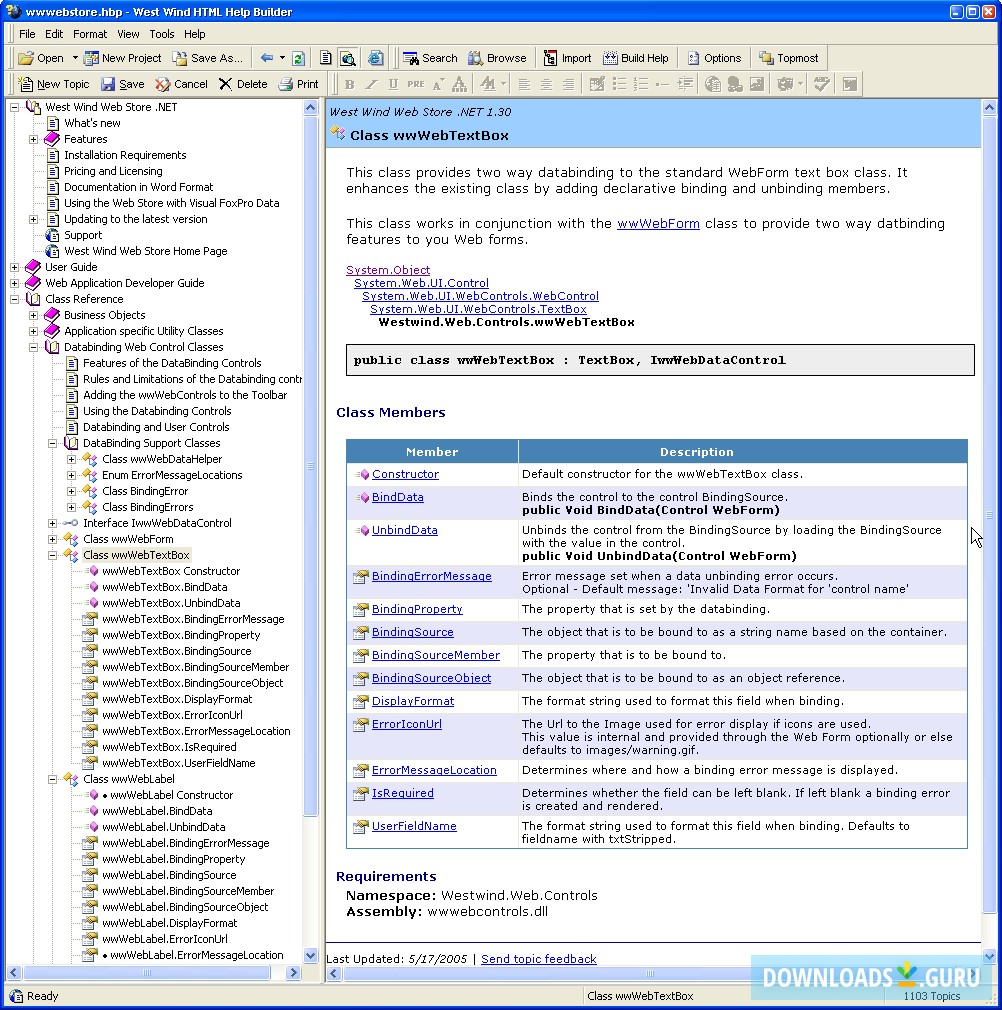Screen dimensions: 1002x1010
Task: Collapse the Databinding Web Control Classes book
Action: coord(33,347)
